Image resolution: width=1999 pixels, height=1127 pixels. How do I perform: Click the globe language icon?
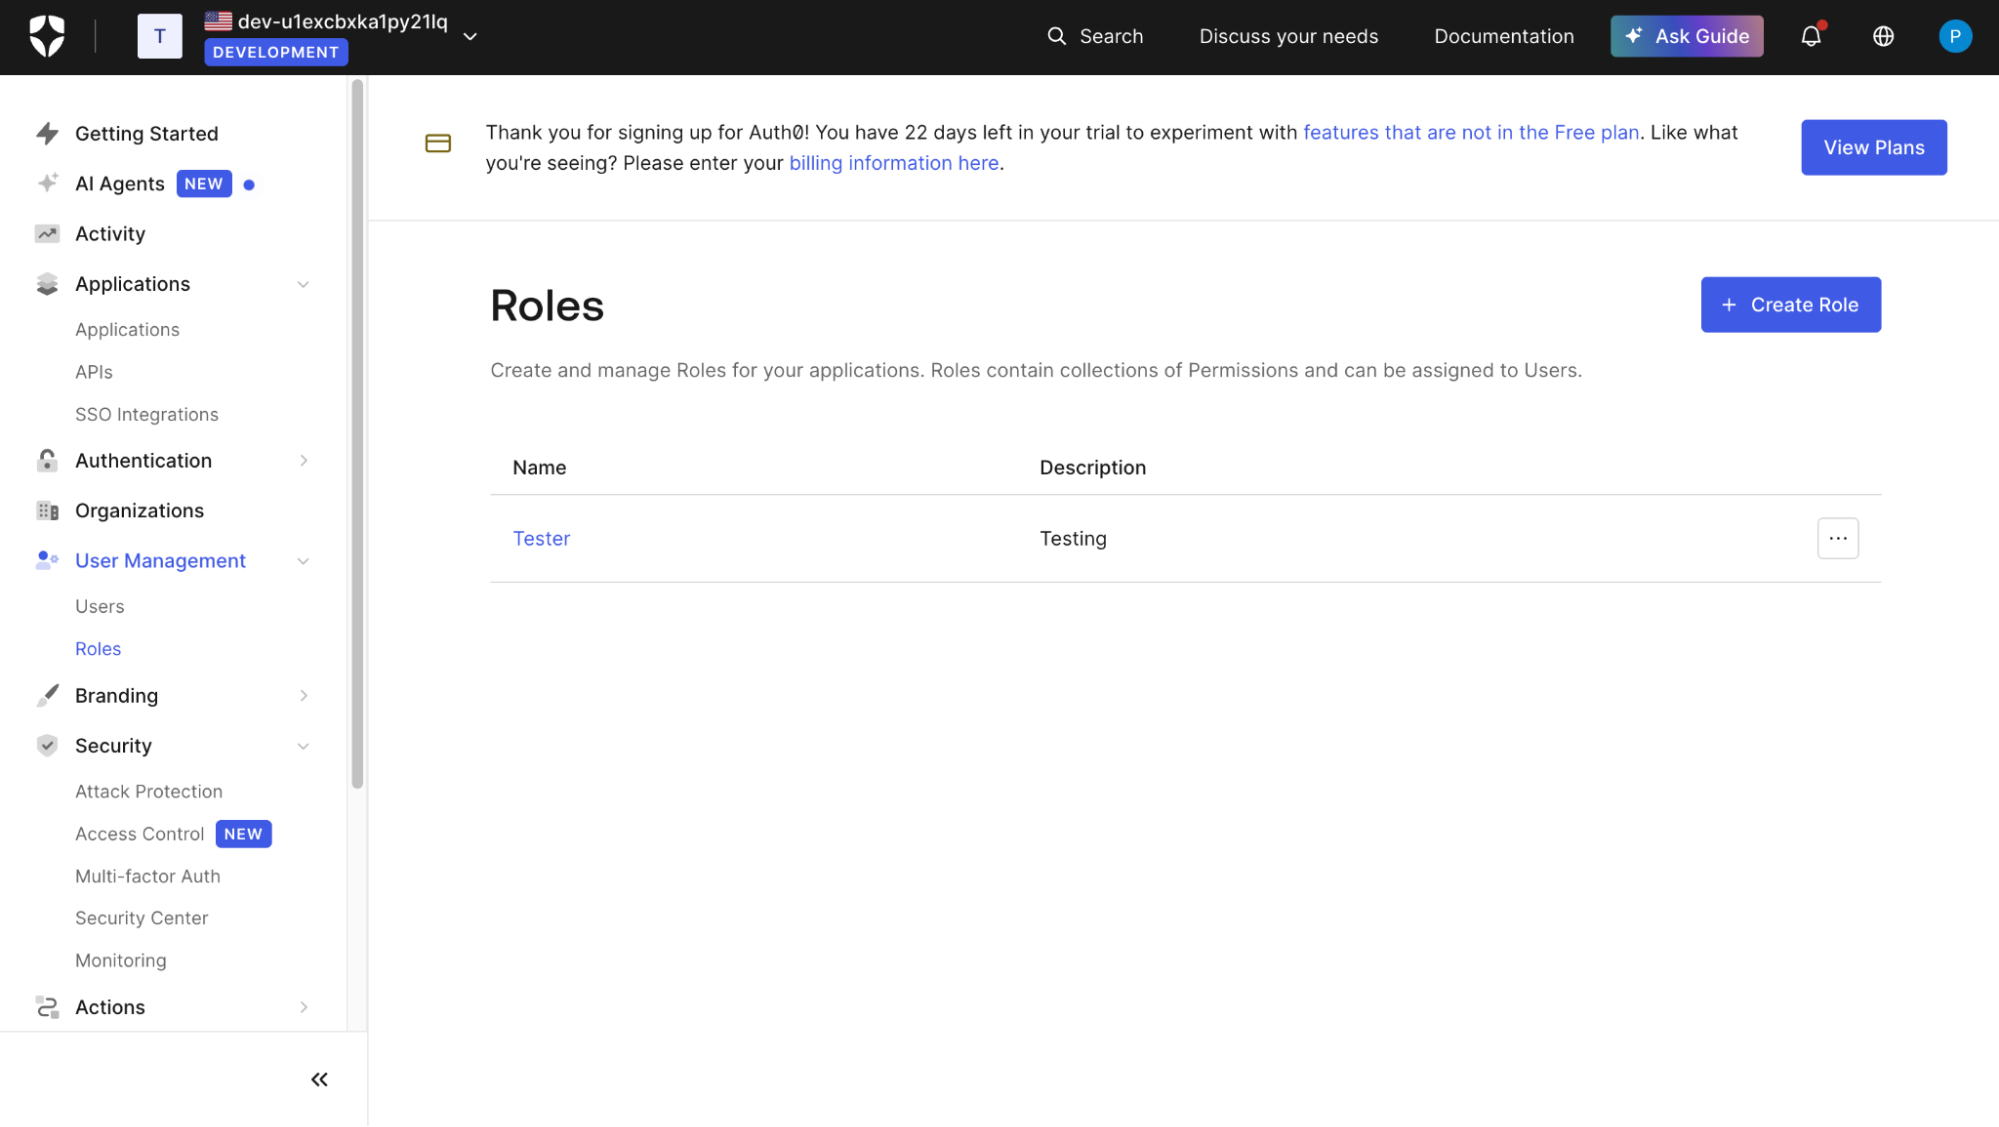1883,37
